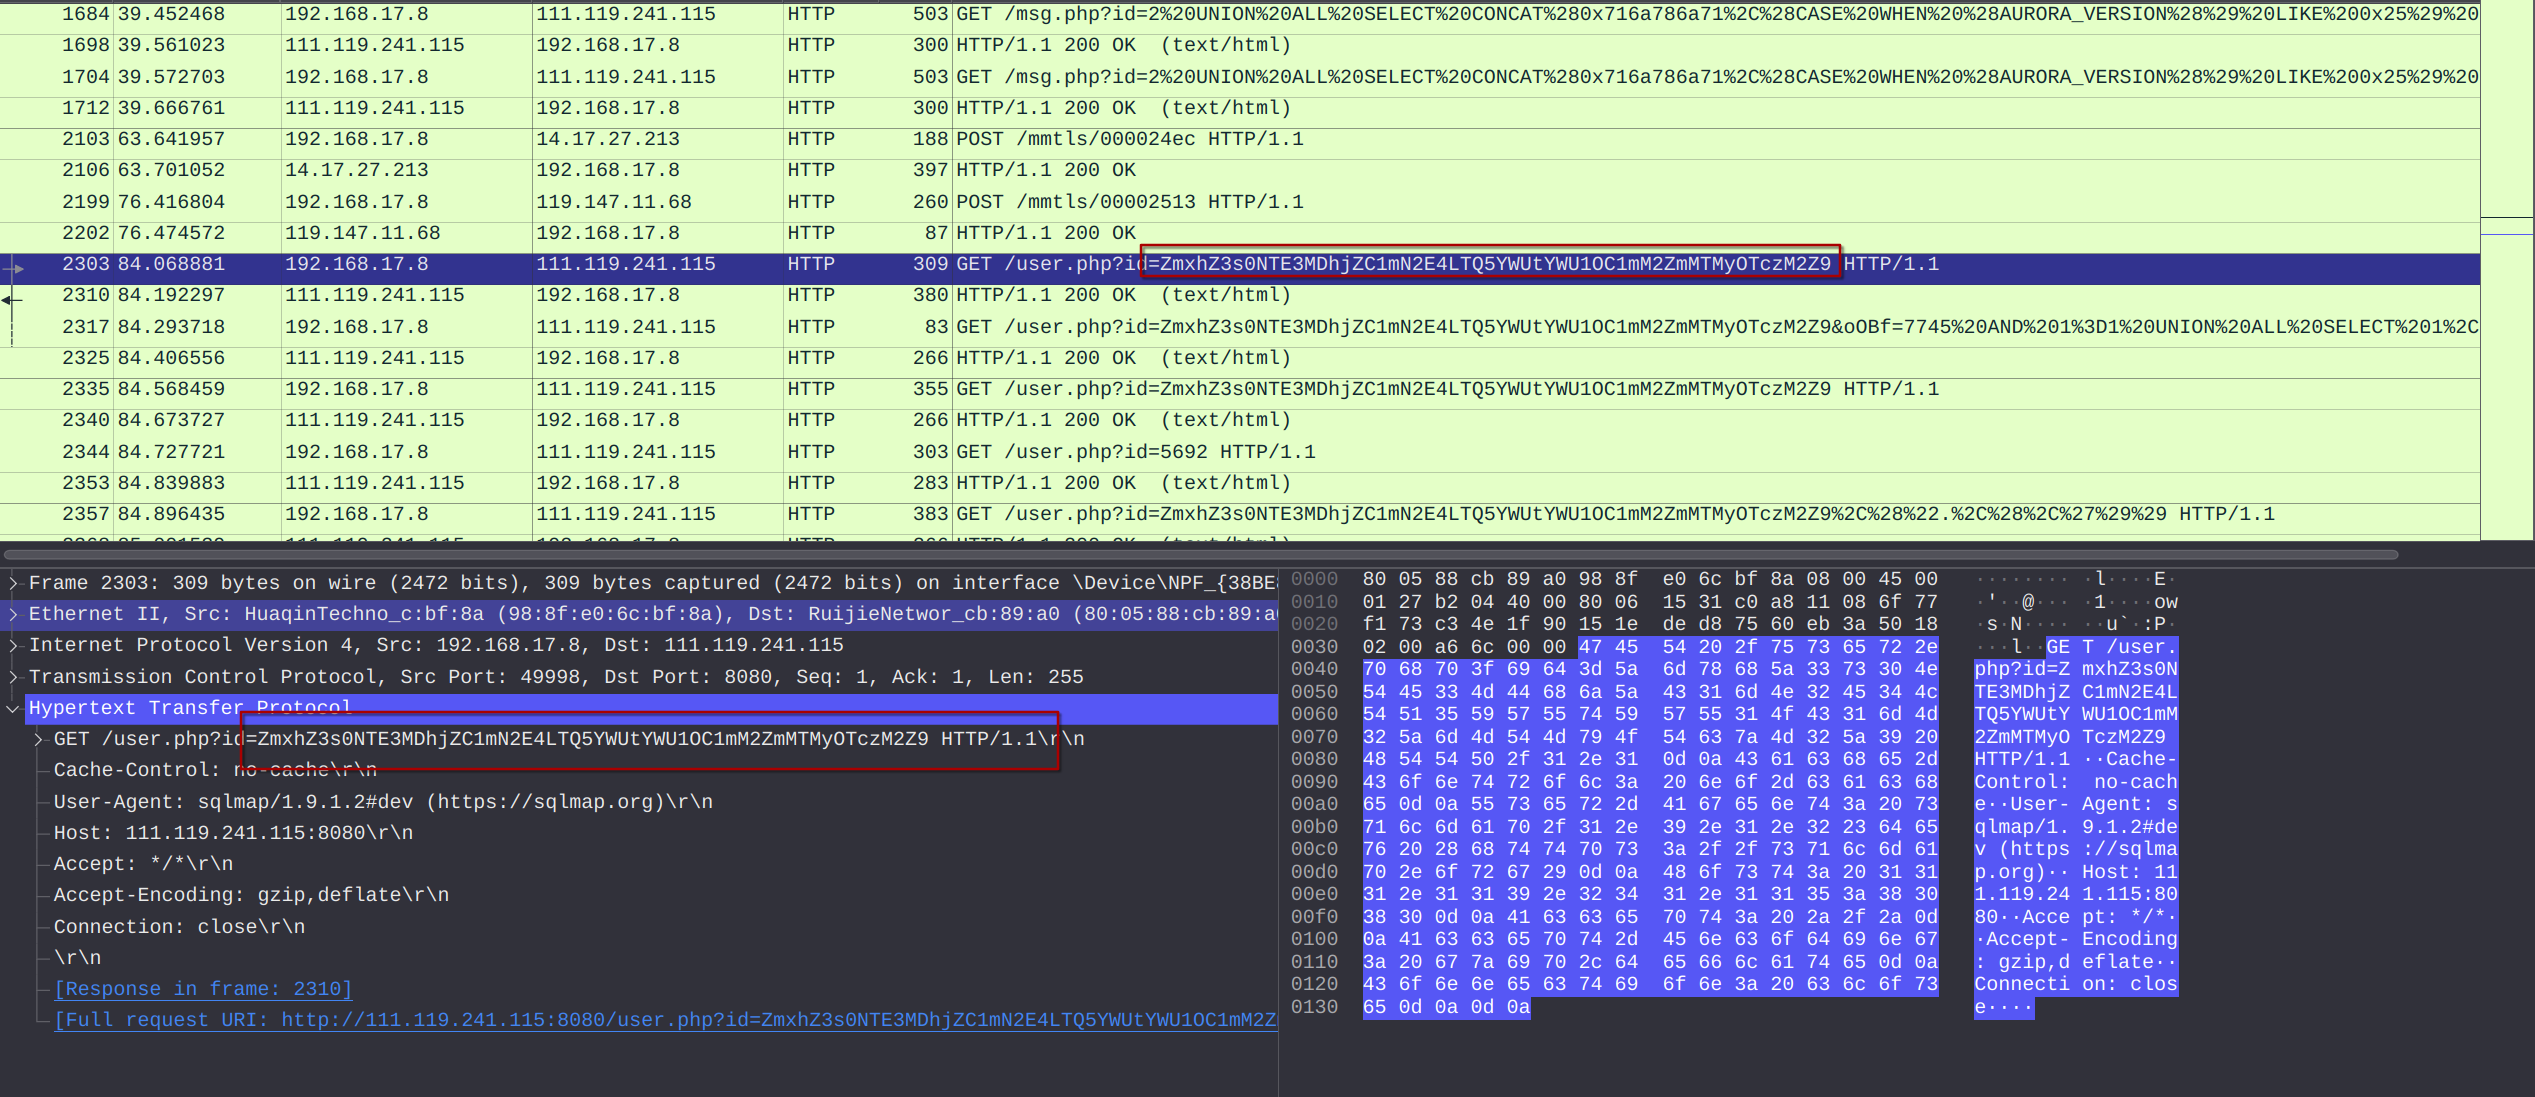2535x1097 pixels.
Task: Click hex offset 0040 row bytes
Action: coord(1650,669)
